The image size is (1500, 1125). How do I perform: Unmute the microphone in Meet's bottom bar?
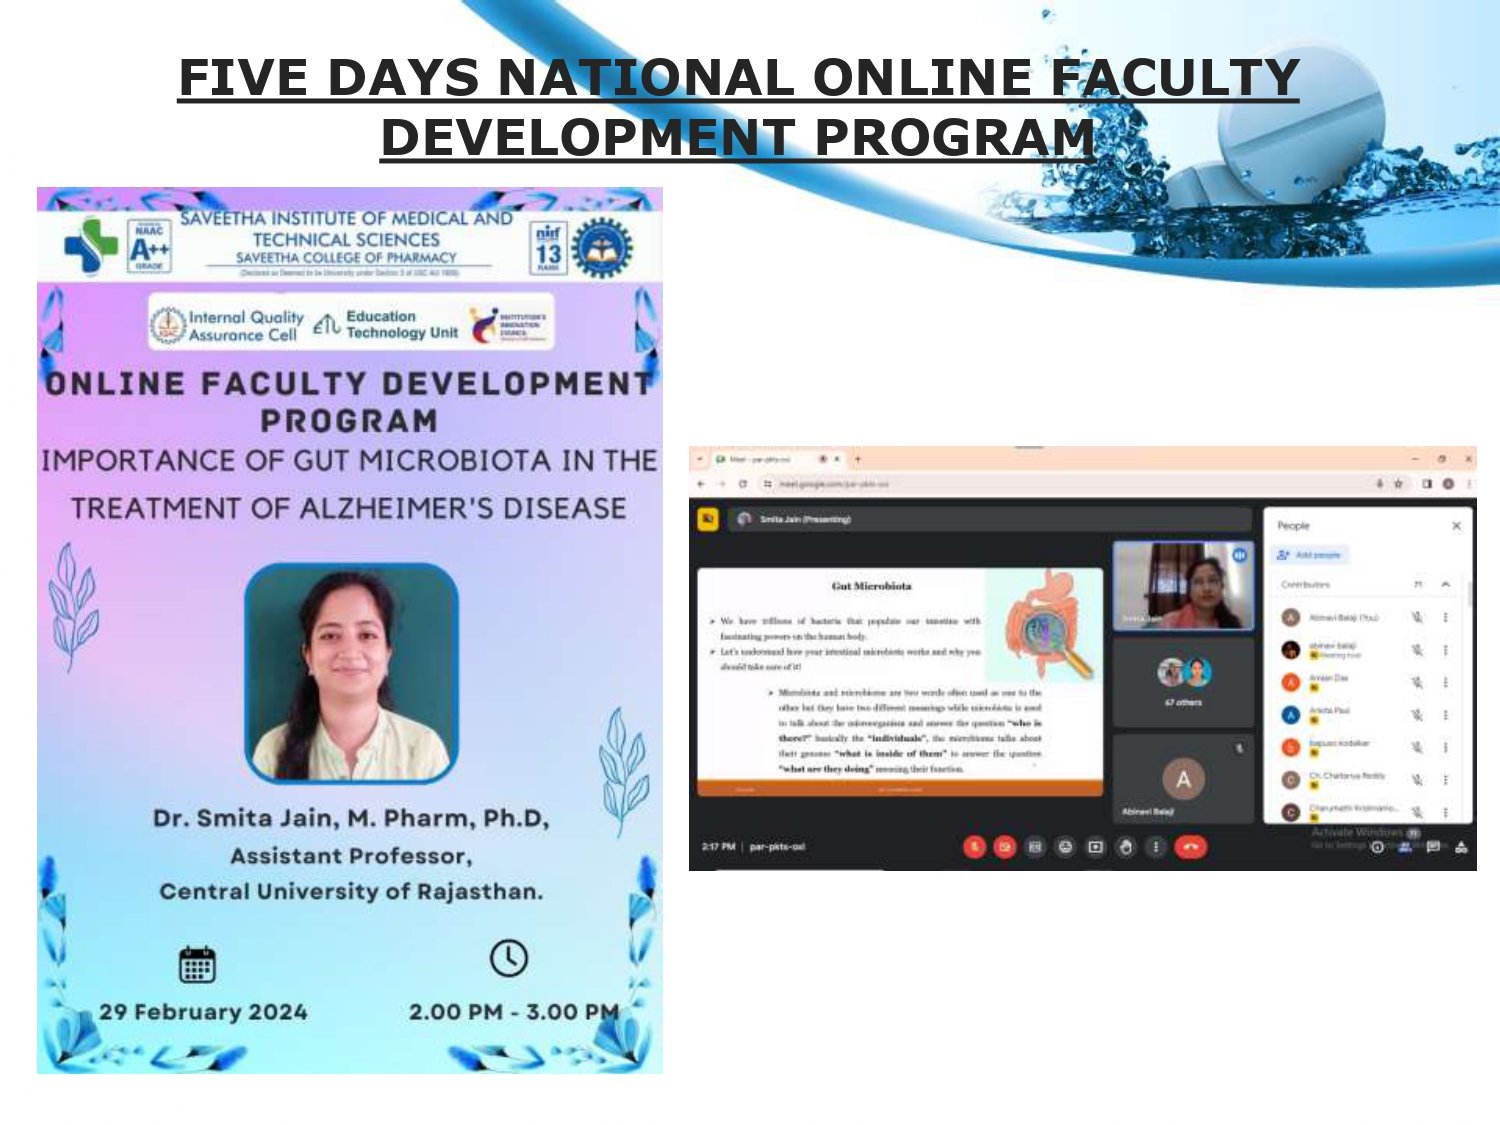[x=974, y=847]
